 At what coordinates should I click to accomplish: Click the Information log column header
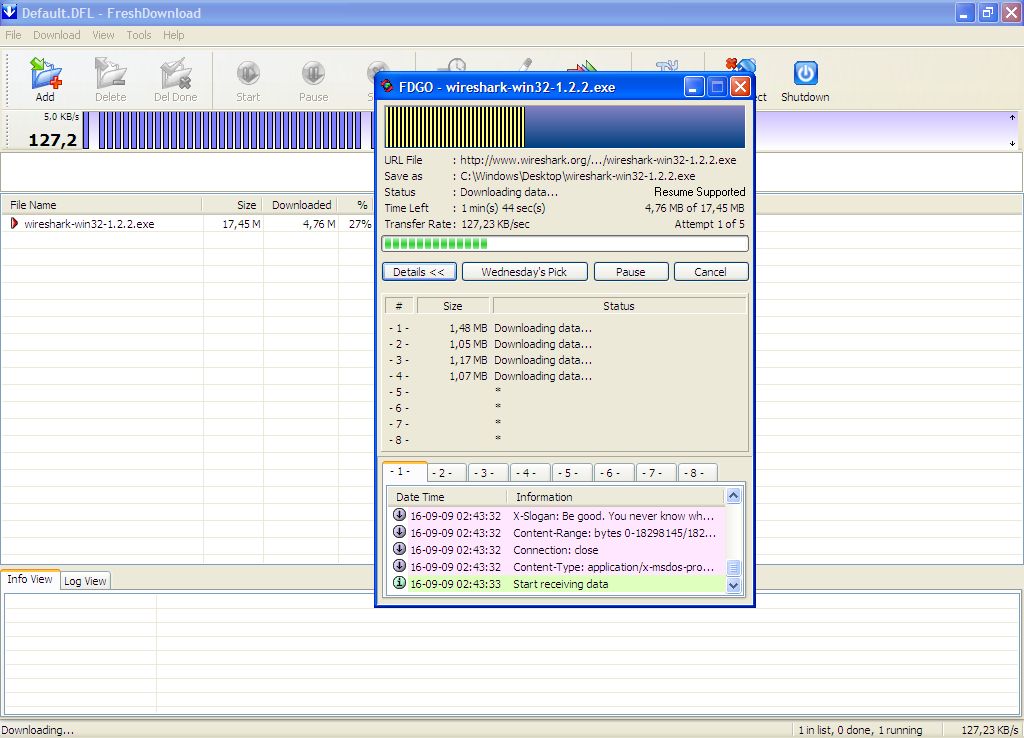pyautogui.click(x=616, y=497)
